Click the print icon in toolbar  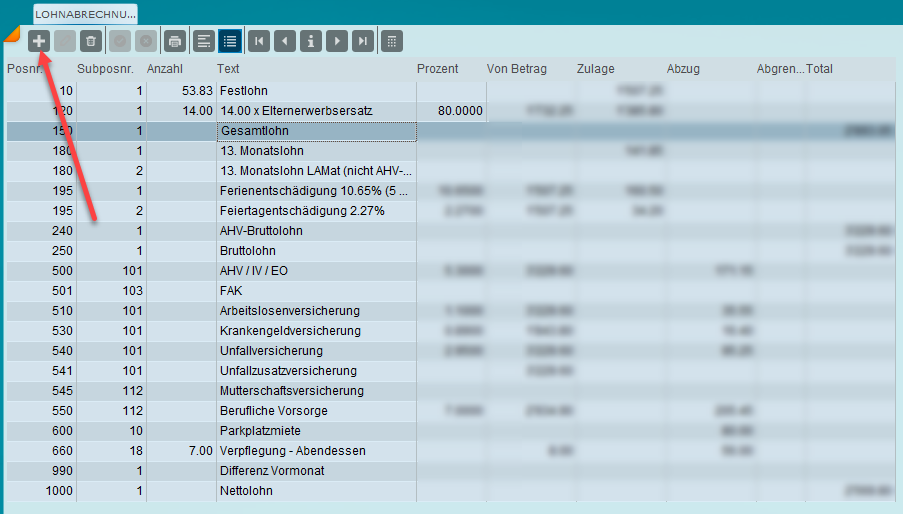[175, 41]
